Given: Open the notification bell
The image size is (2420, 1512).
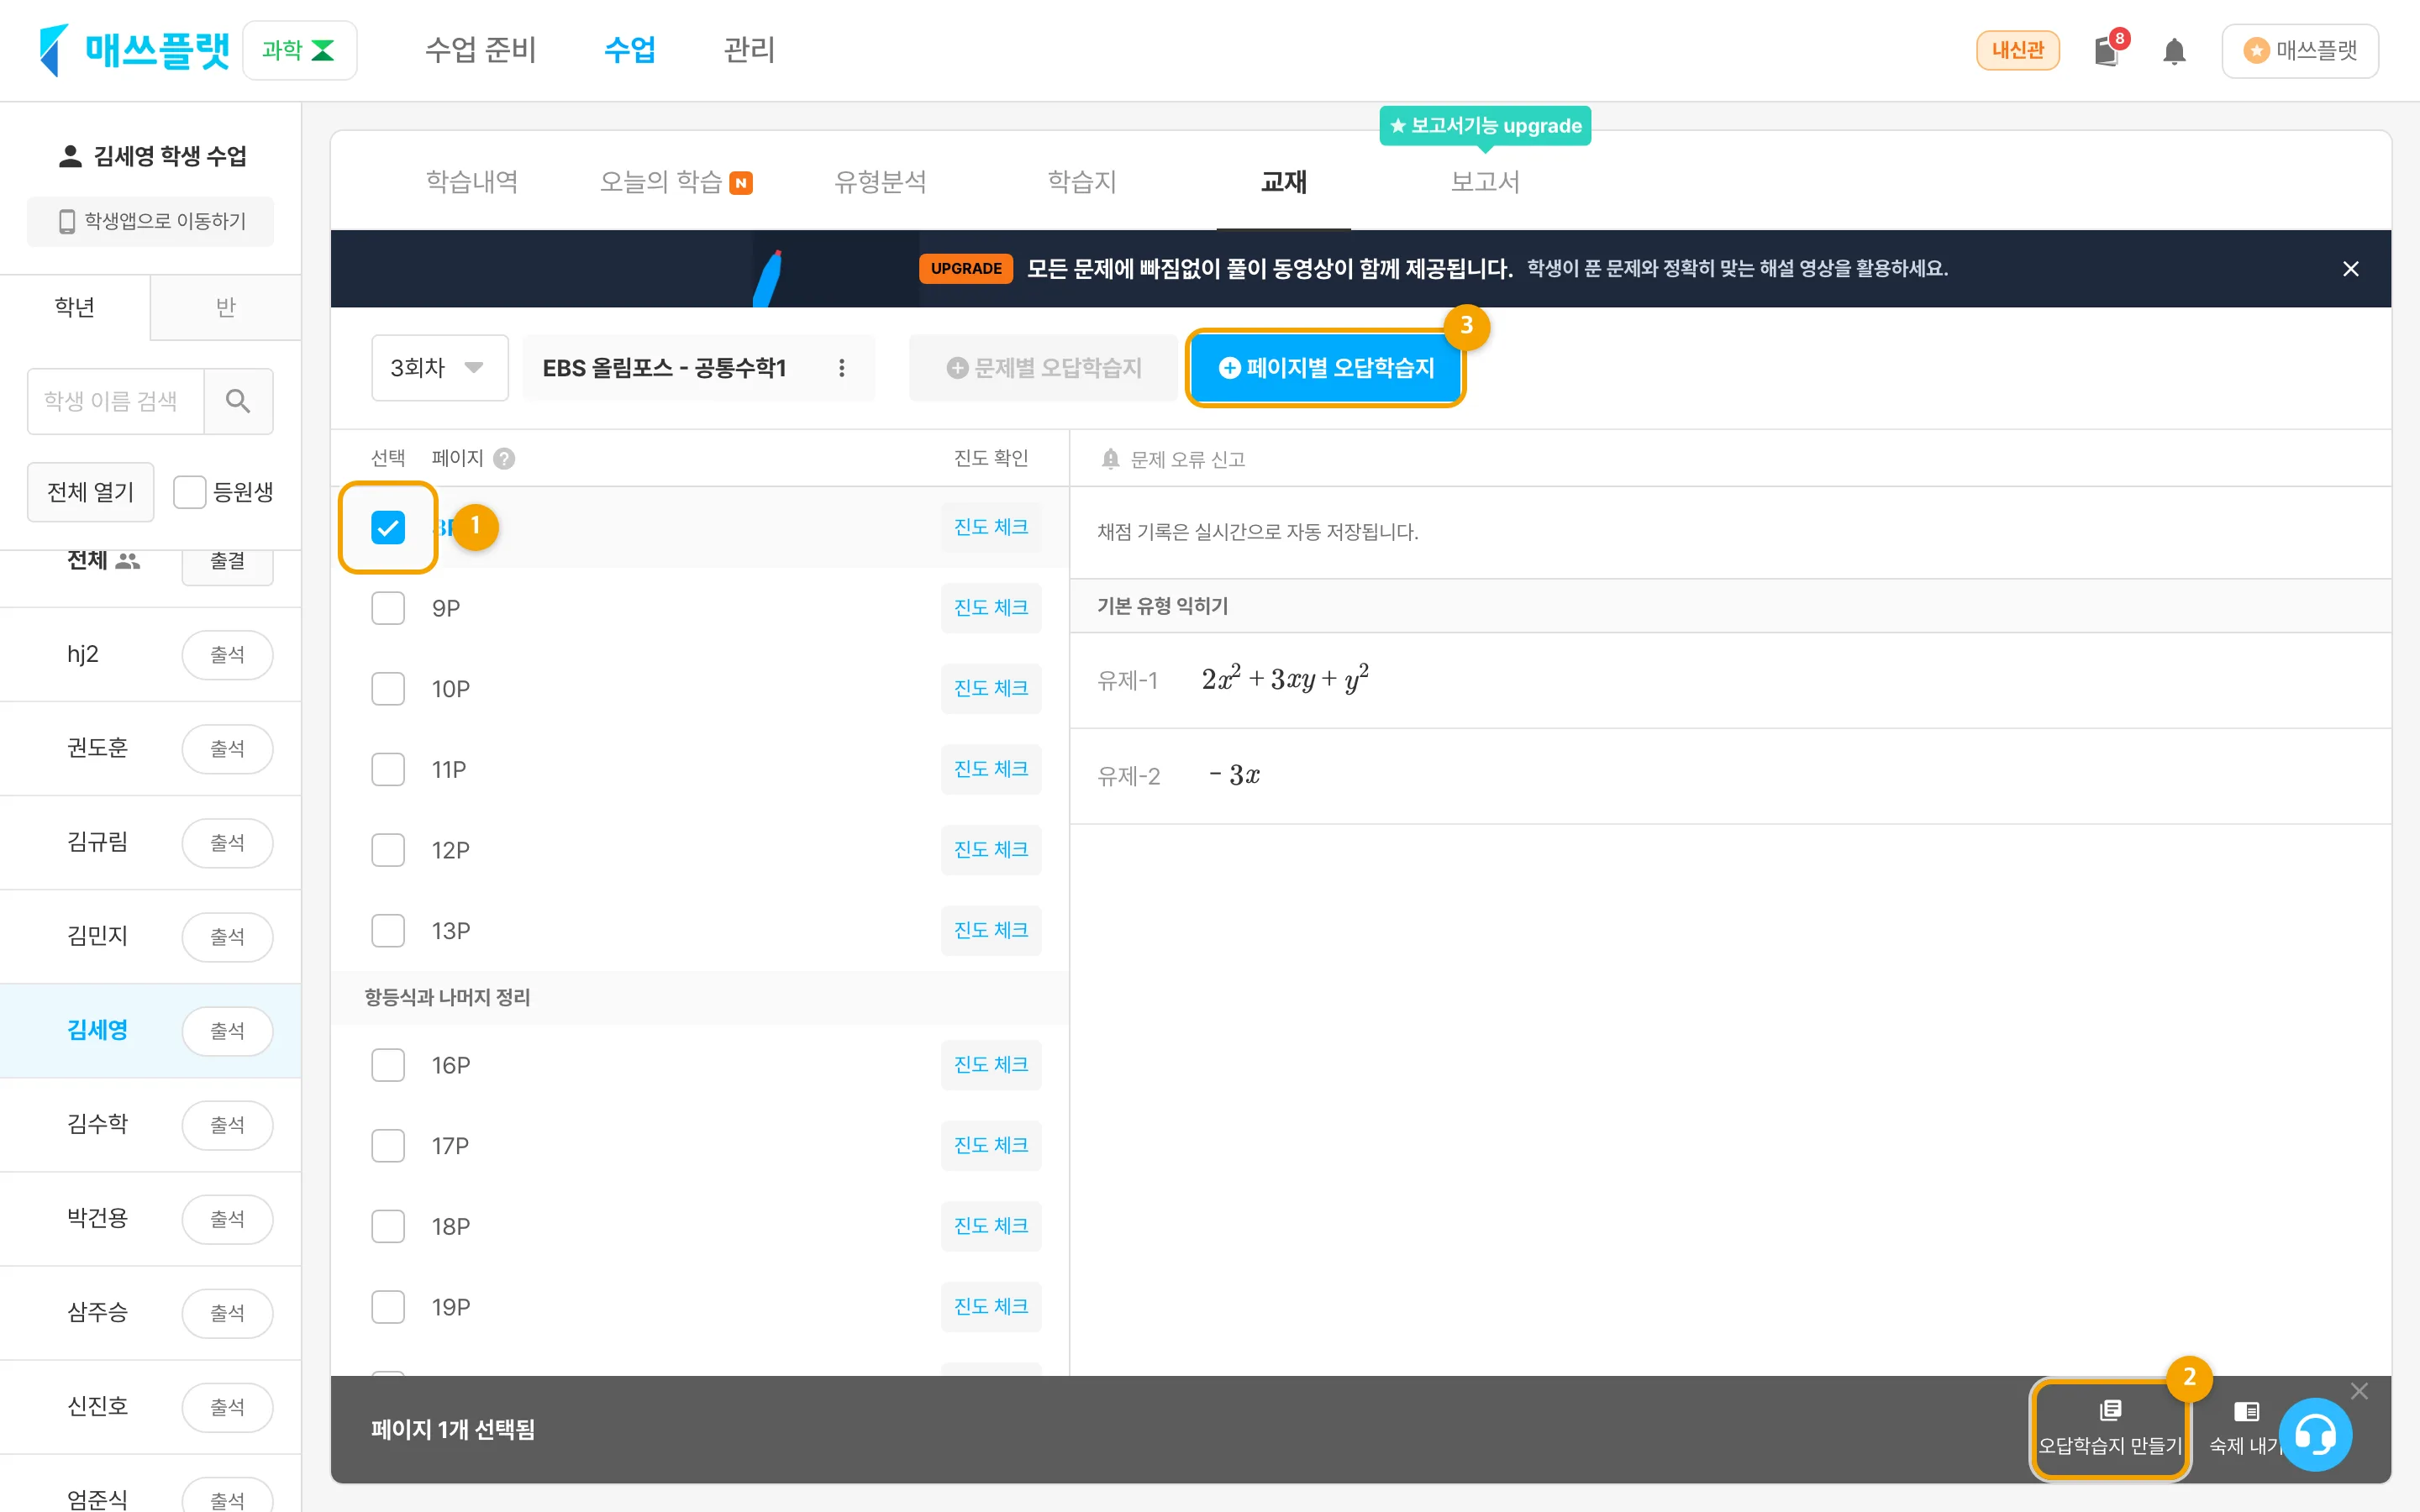Looking at the screenshot, I should 2174,51.
